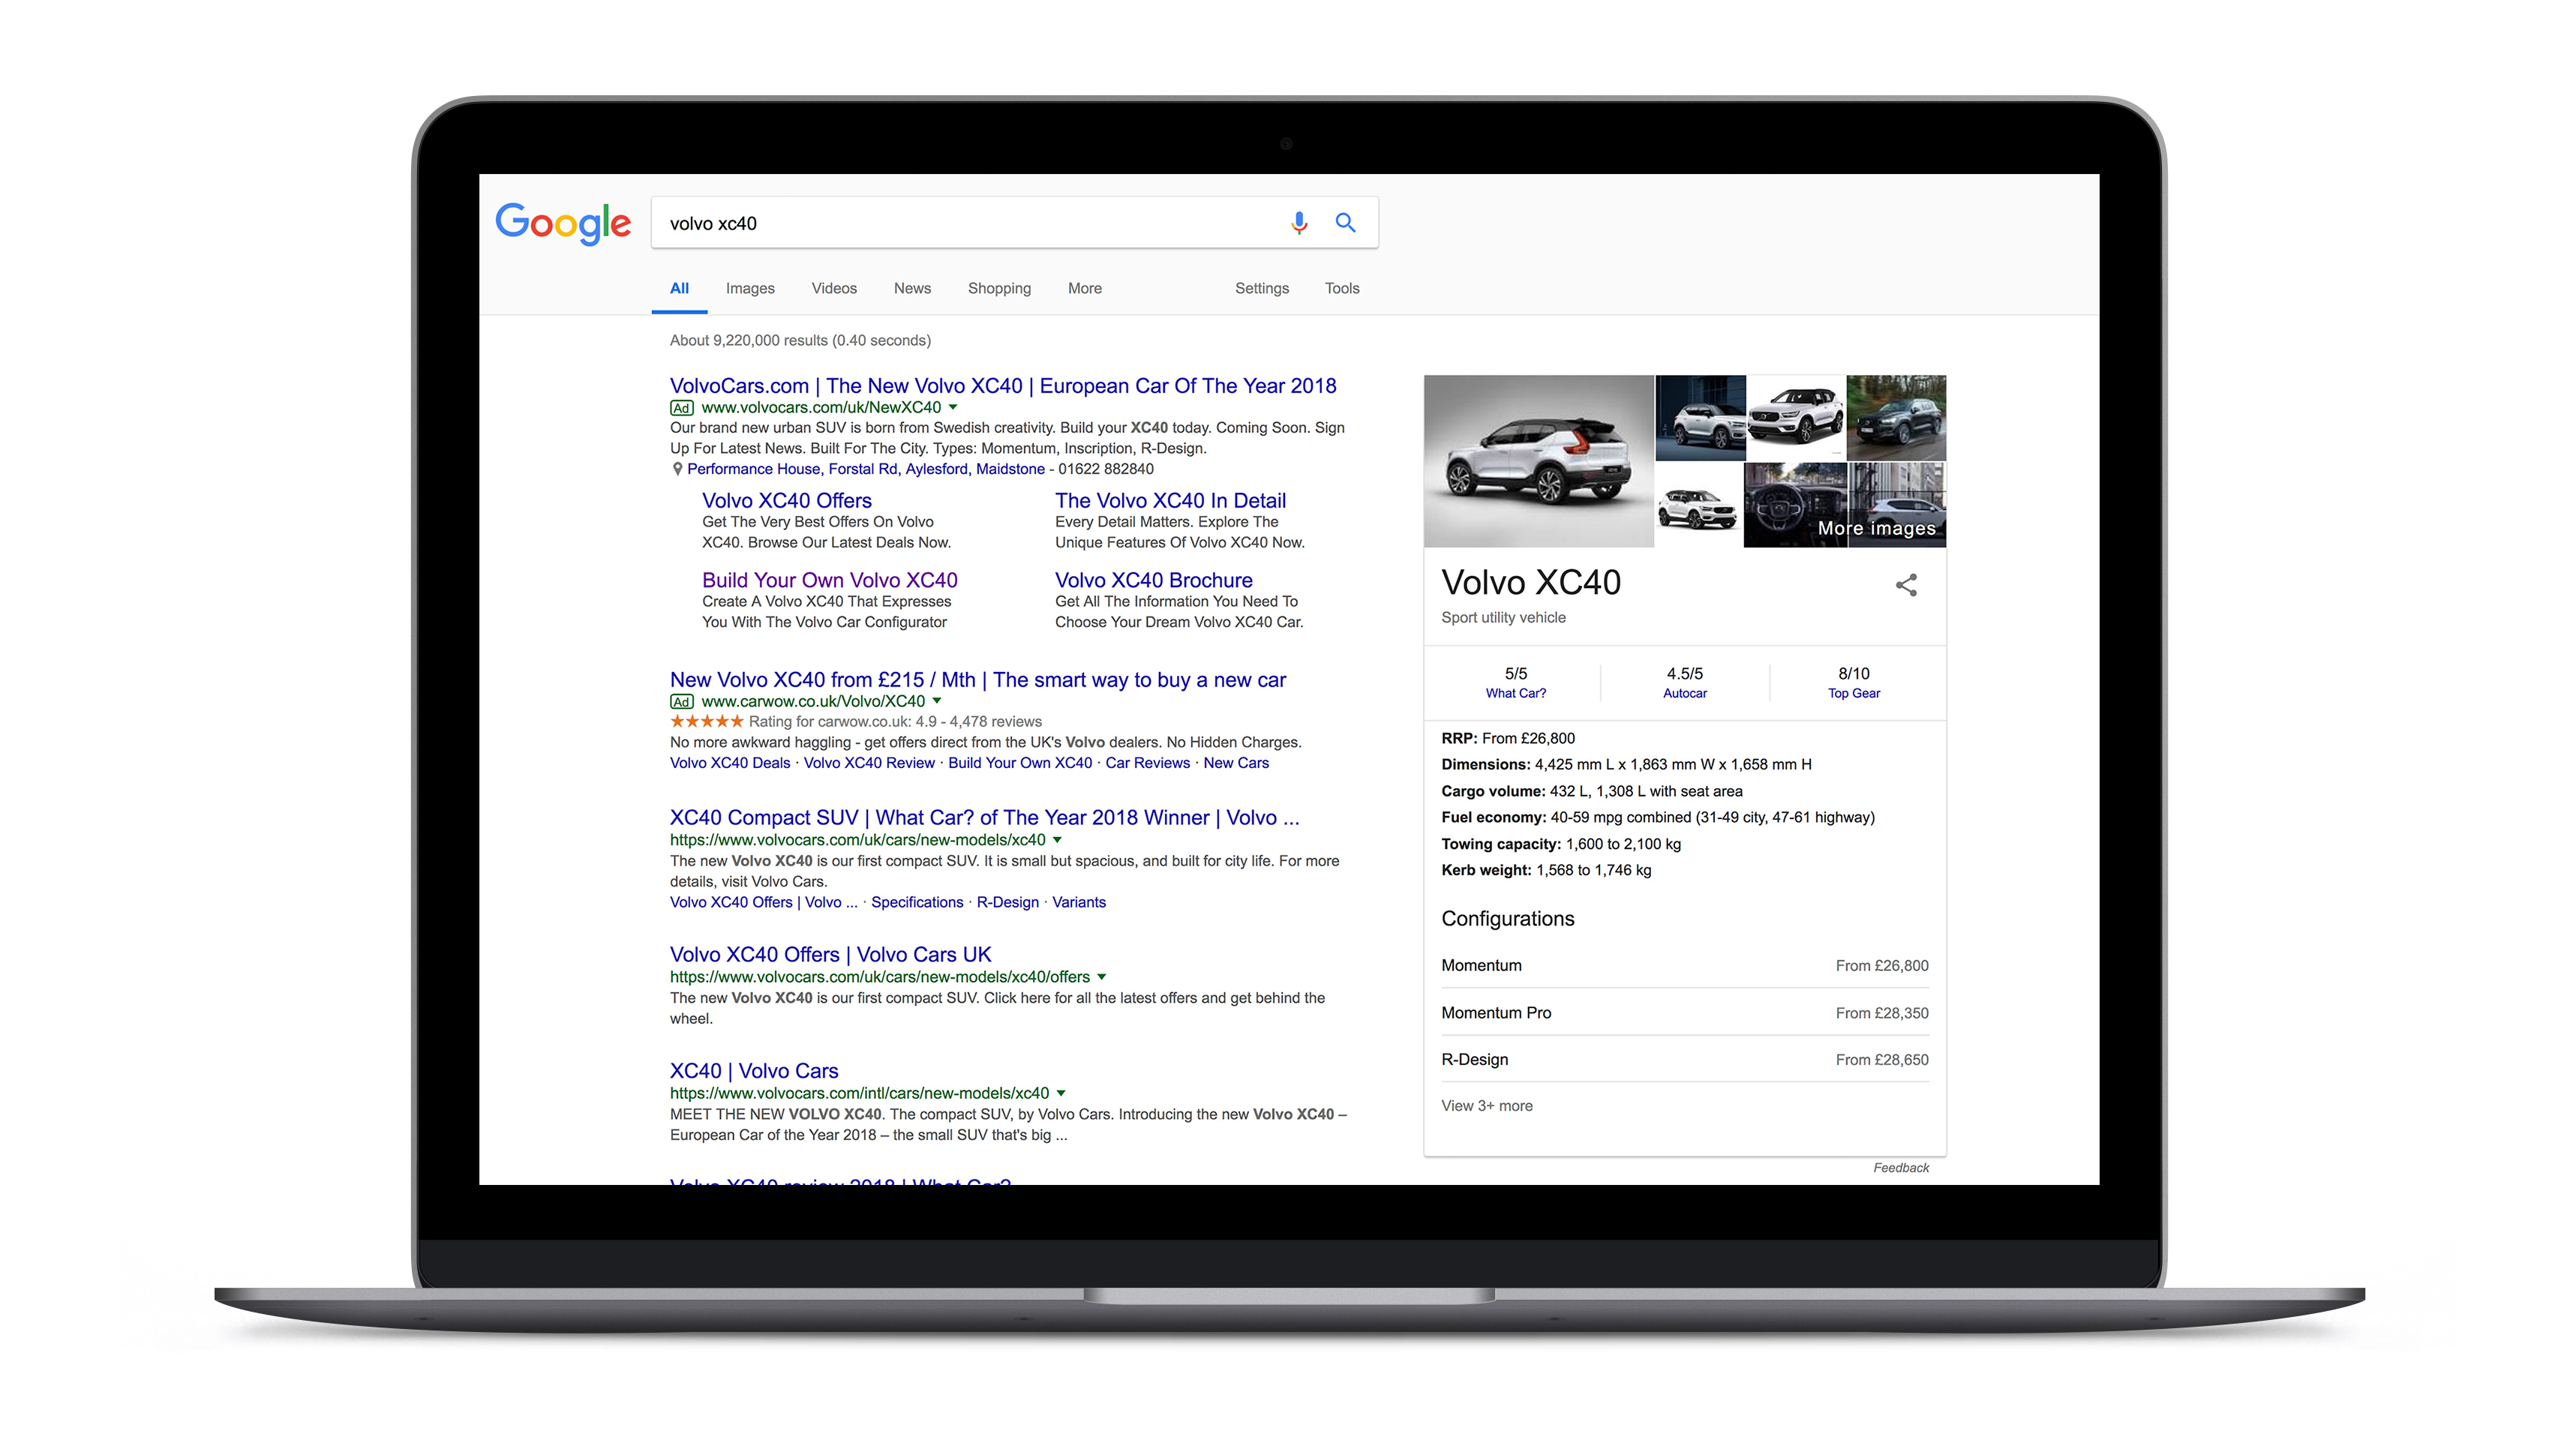2576x1455 pixels.
Task: Expand dropdown arrow beside volvocars.com/intl URL
Action: (x=1061, y=1093)
